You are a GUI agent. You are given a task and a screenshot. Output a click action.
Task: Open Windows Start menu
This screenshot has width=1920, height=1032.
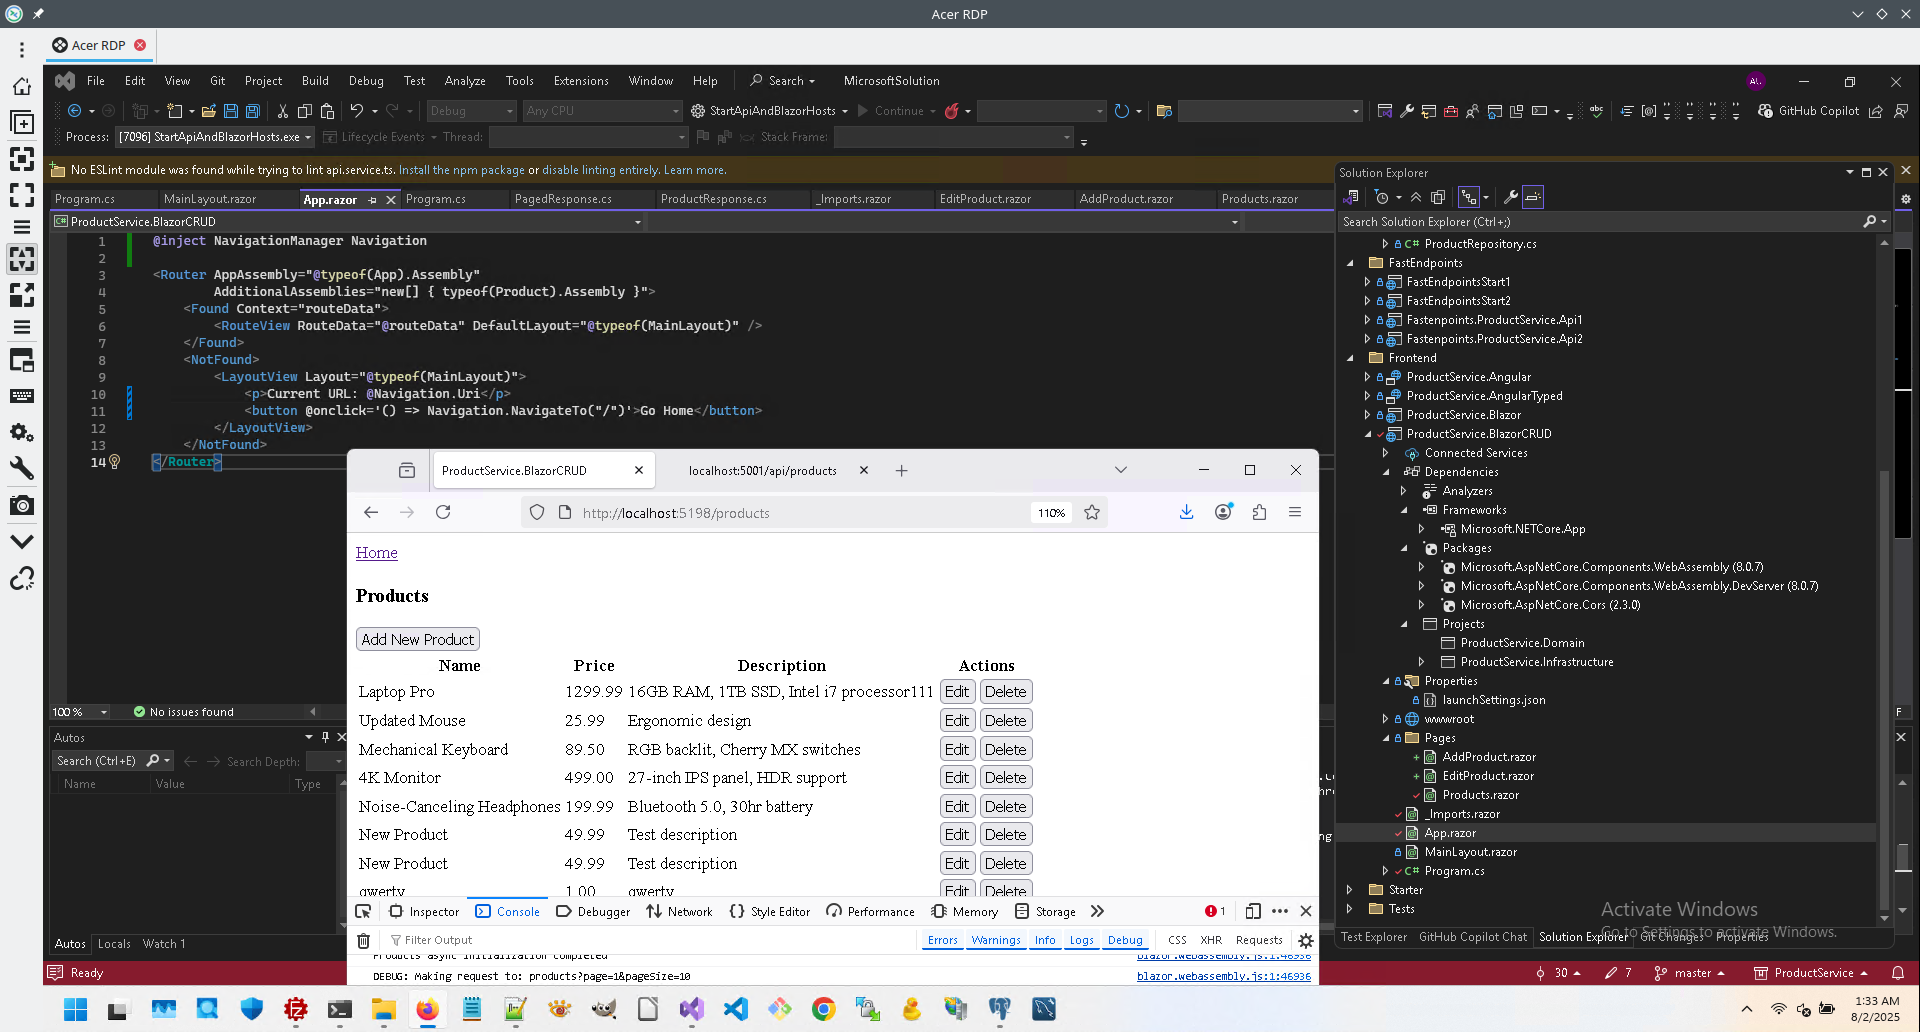(76, 1009)
